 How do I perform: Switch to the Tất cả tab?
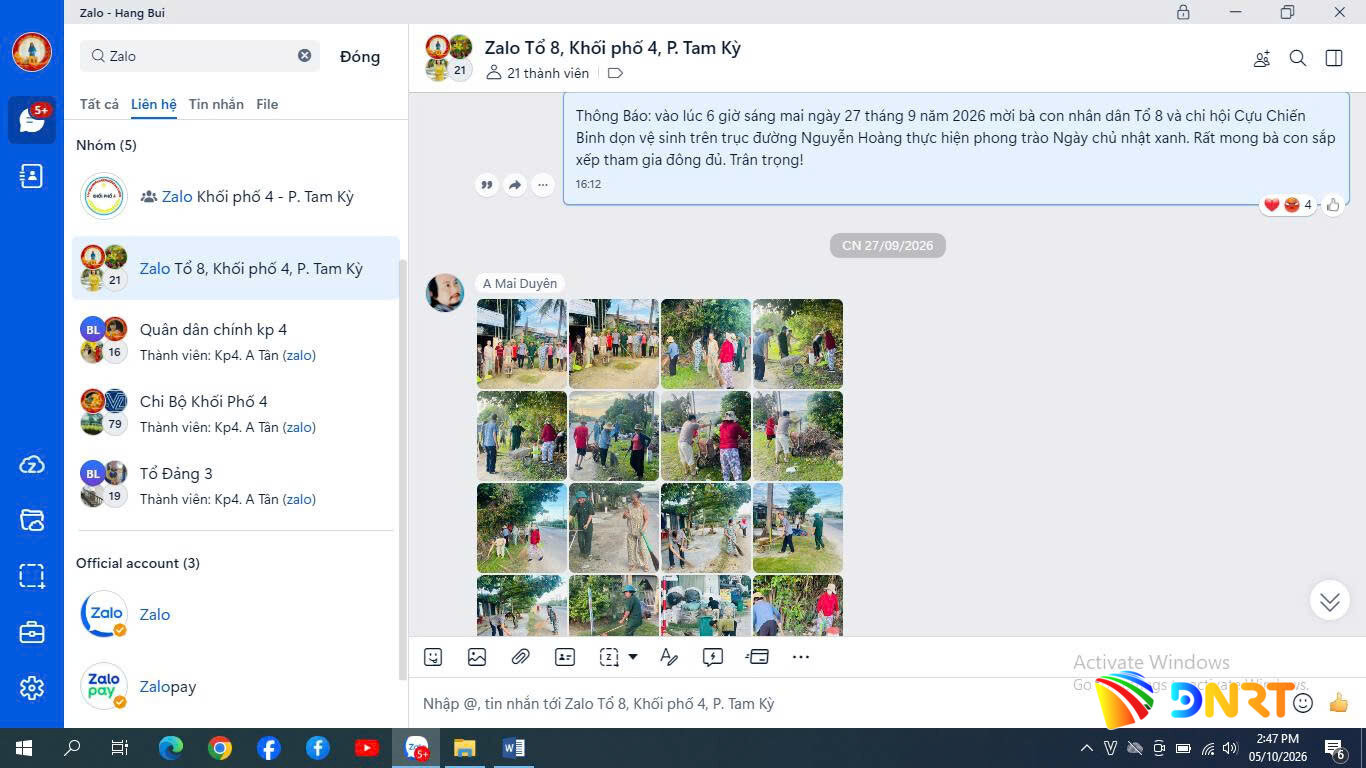tap(99, 104)
